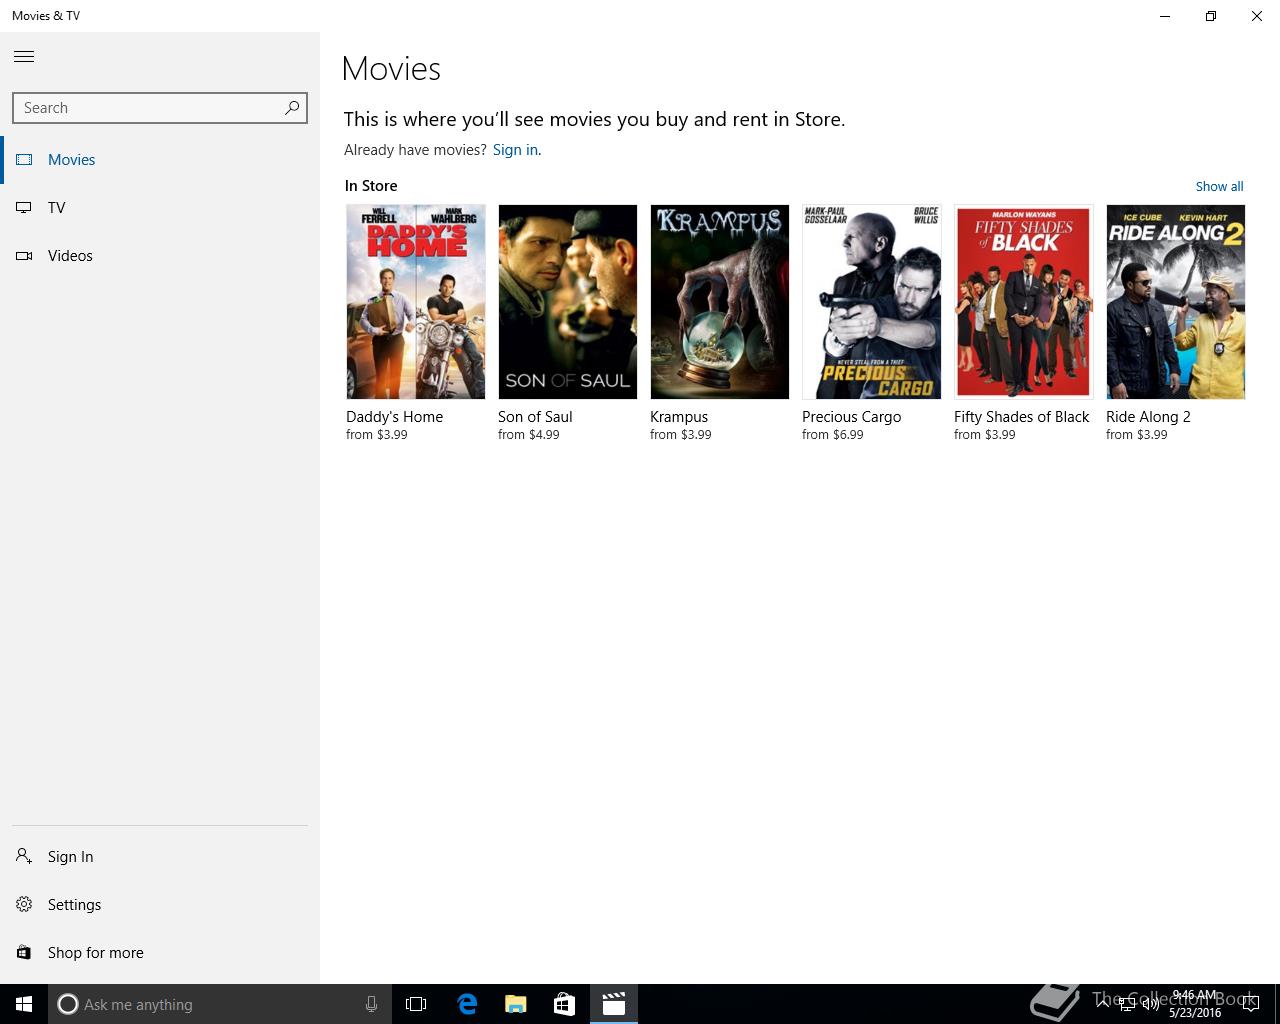The image size is (1280, 1024).
Task: Open the Movies section label
Action: point(71,159)
